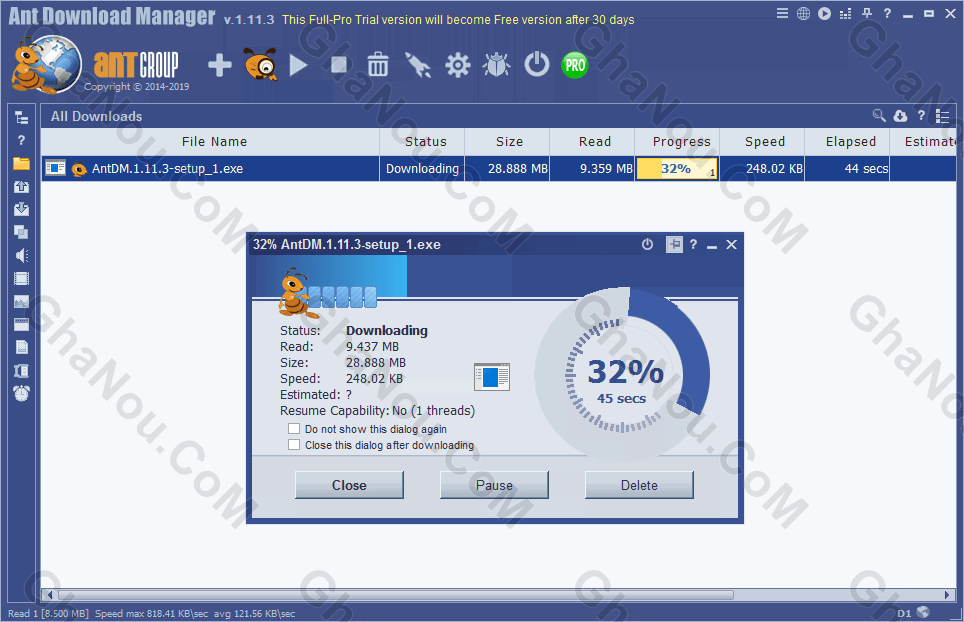Image resolution: width=964 pixels, height=622 pixels.
Task: Click the green PRO badge
Action: click(x=575, y=65)
